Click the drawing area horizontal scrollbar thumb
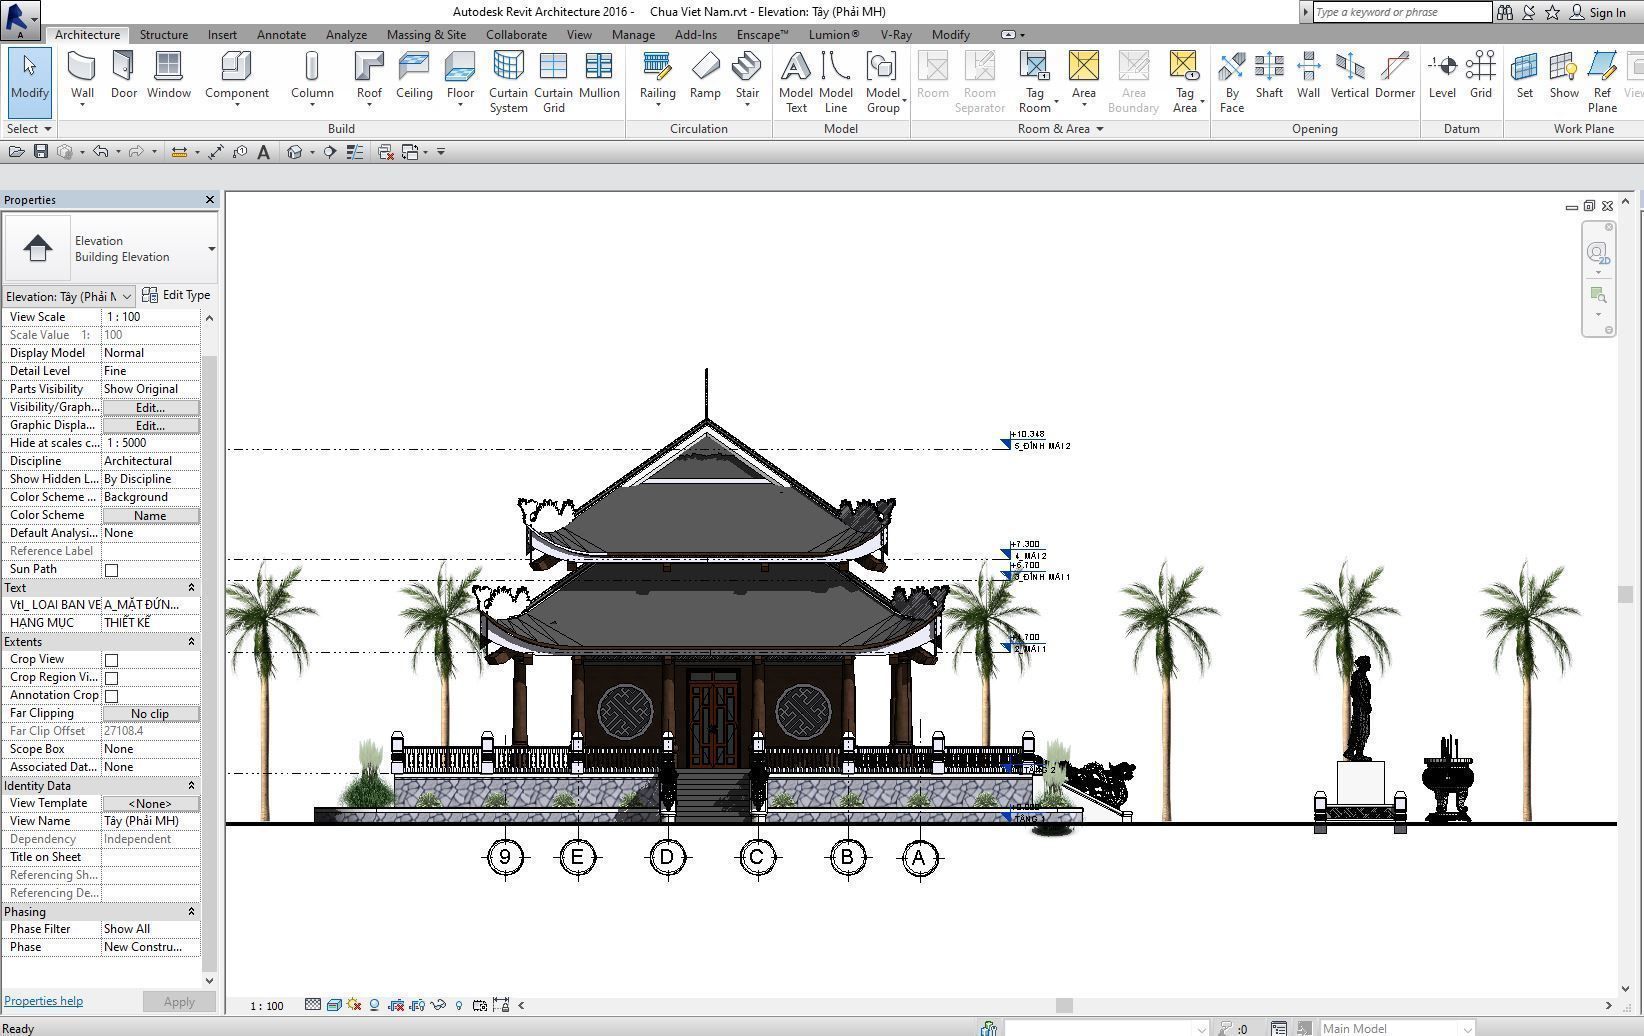This screenshot has height=1036, width=1644. click(1064, 1005)
